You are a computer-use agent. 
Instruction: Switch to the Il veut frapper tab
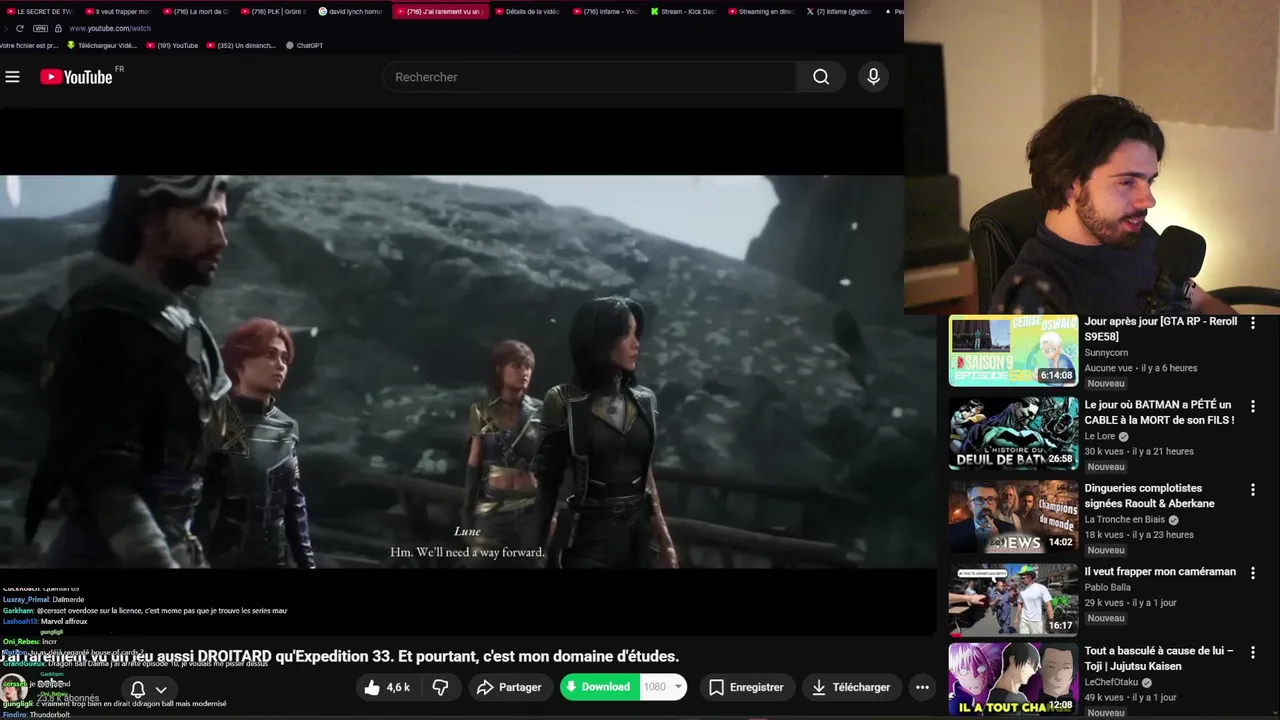tap(117, 11)
